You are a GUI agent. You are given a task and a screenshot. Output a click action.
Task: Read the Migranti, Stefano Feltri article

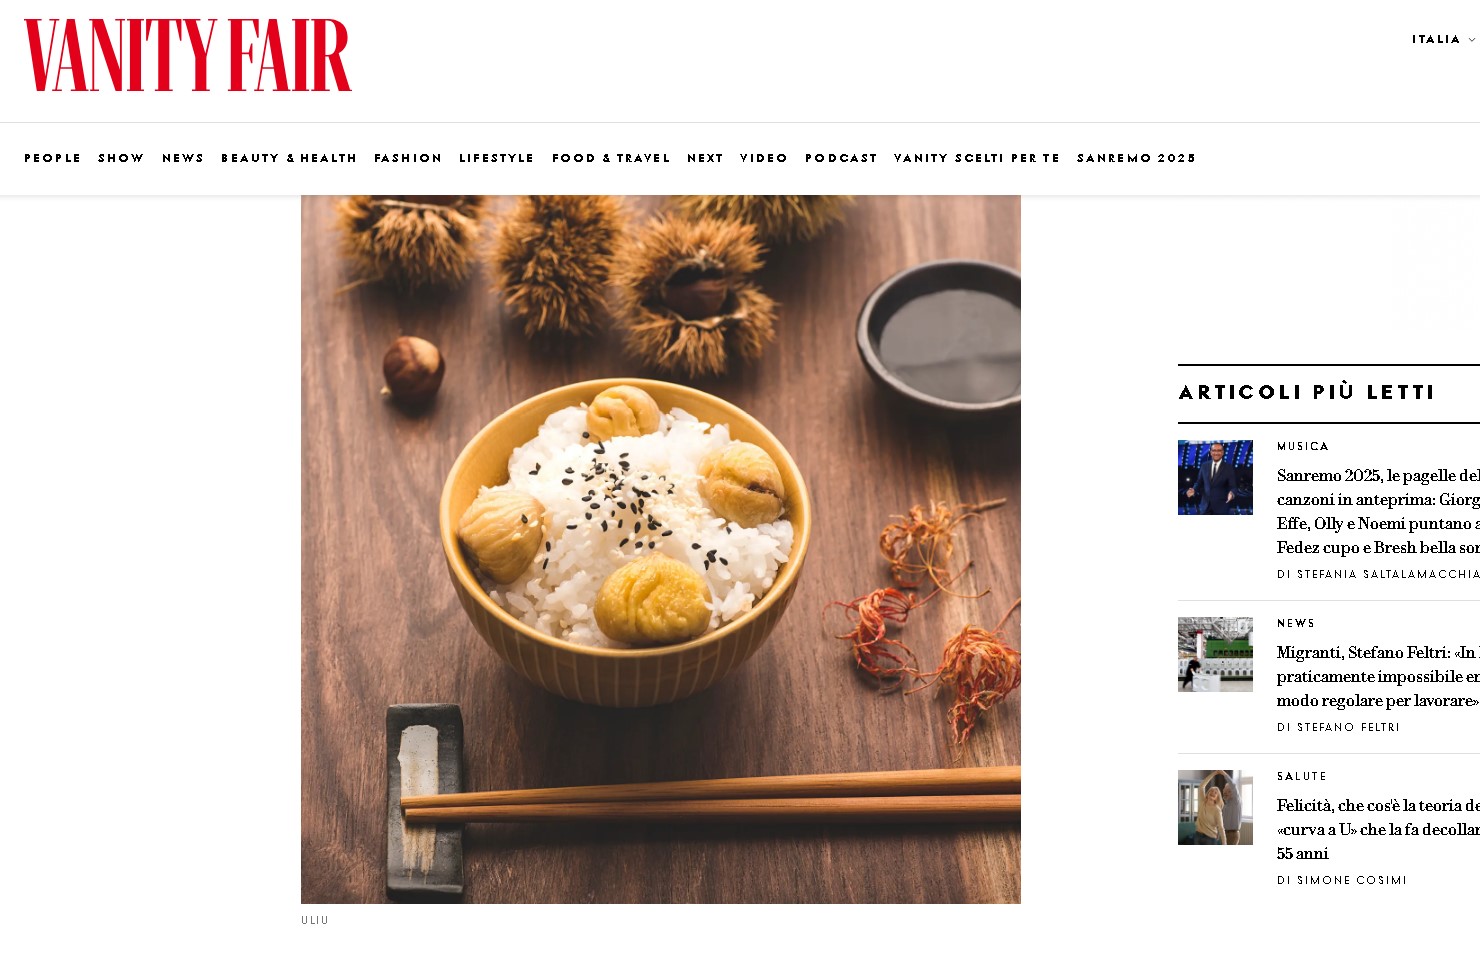(1378, 676)
